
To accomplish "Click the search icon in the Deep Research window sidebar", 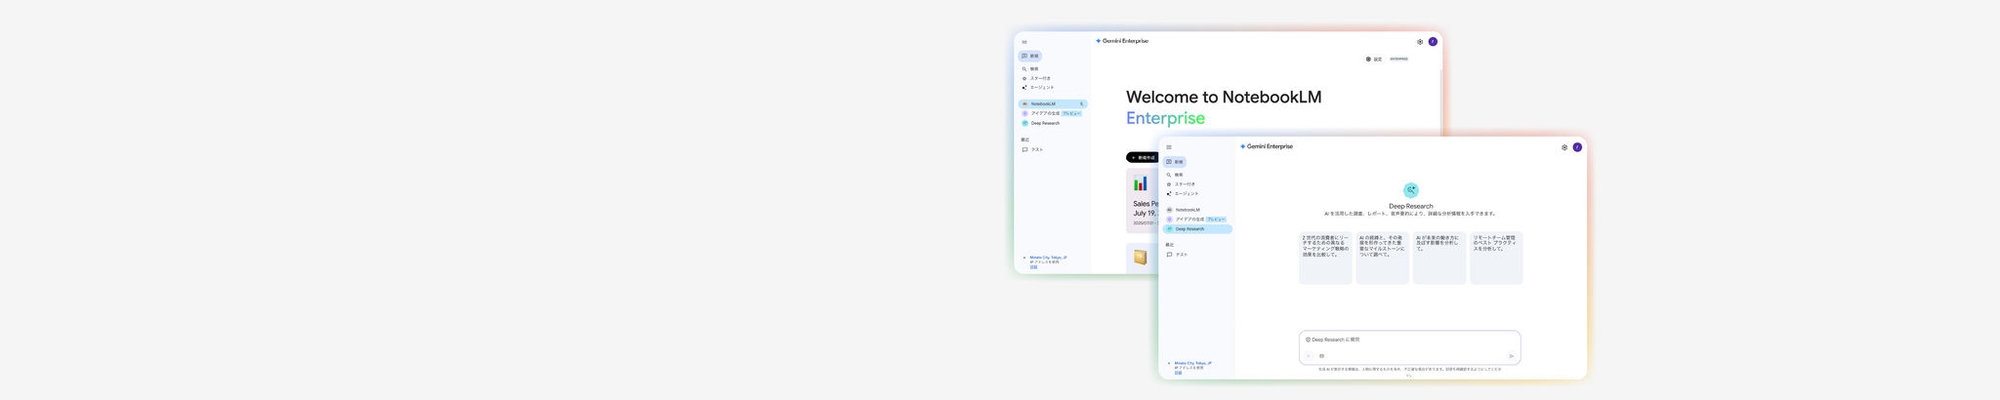I will [1169, 175].
